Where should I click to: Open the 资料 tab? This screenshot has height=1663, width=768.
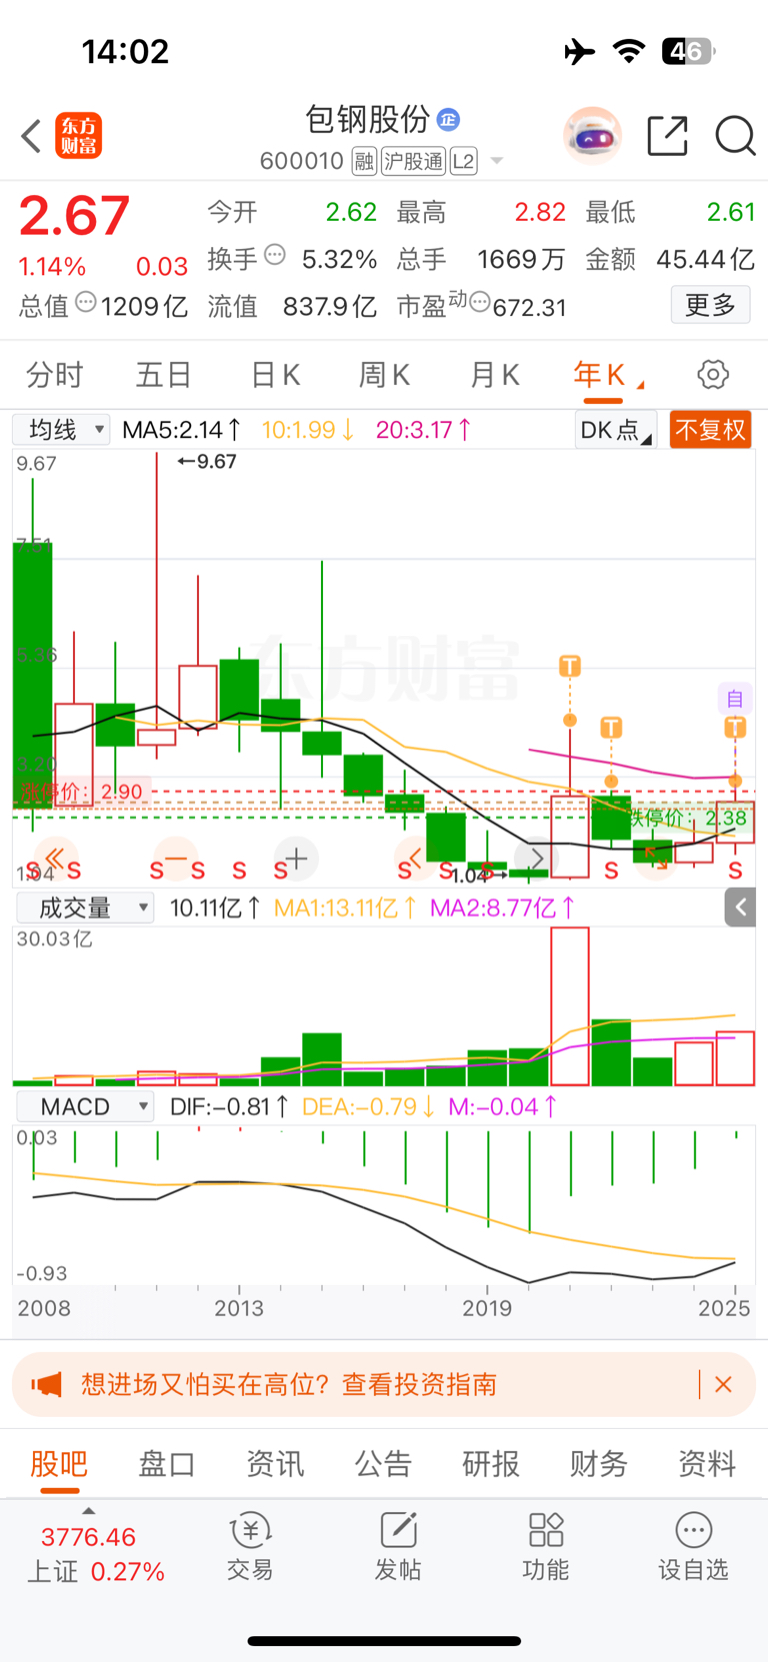click(707, 1464)
